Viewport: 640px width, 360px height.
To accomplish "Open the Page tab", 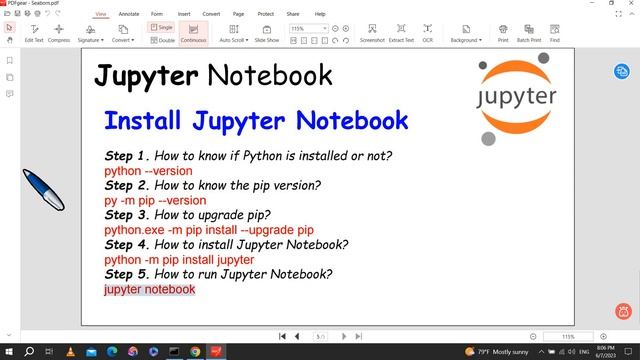I will pyautogui.click(x=238, y=14).
